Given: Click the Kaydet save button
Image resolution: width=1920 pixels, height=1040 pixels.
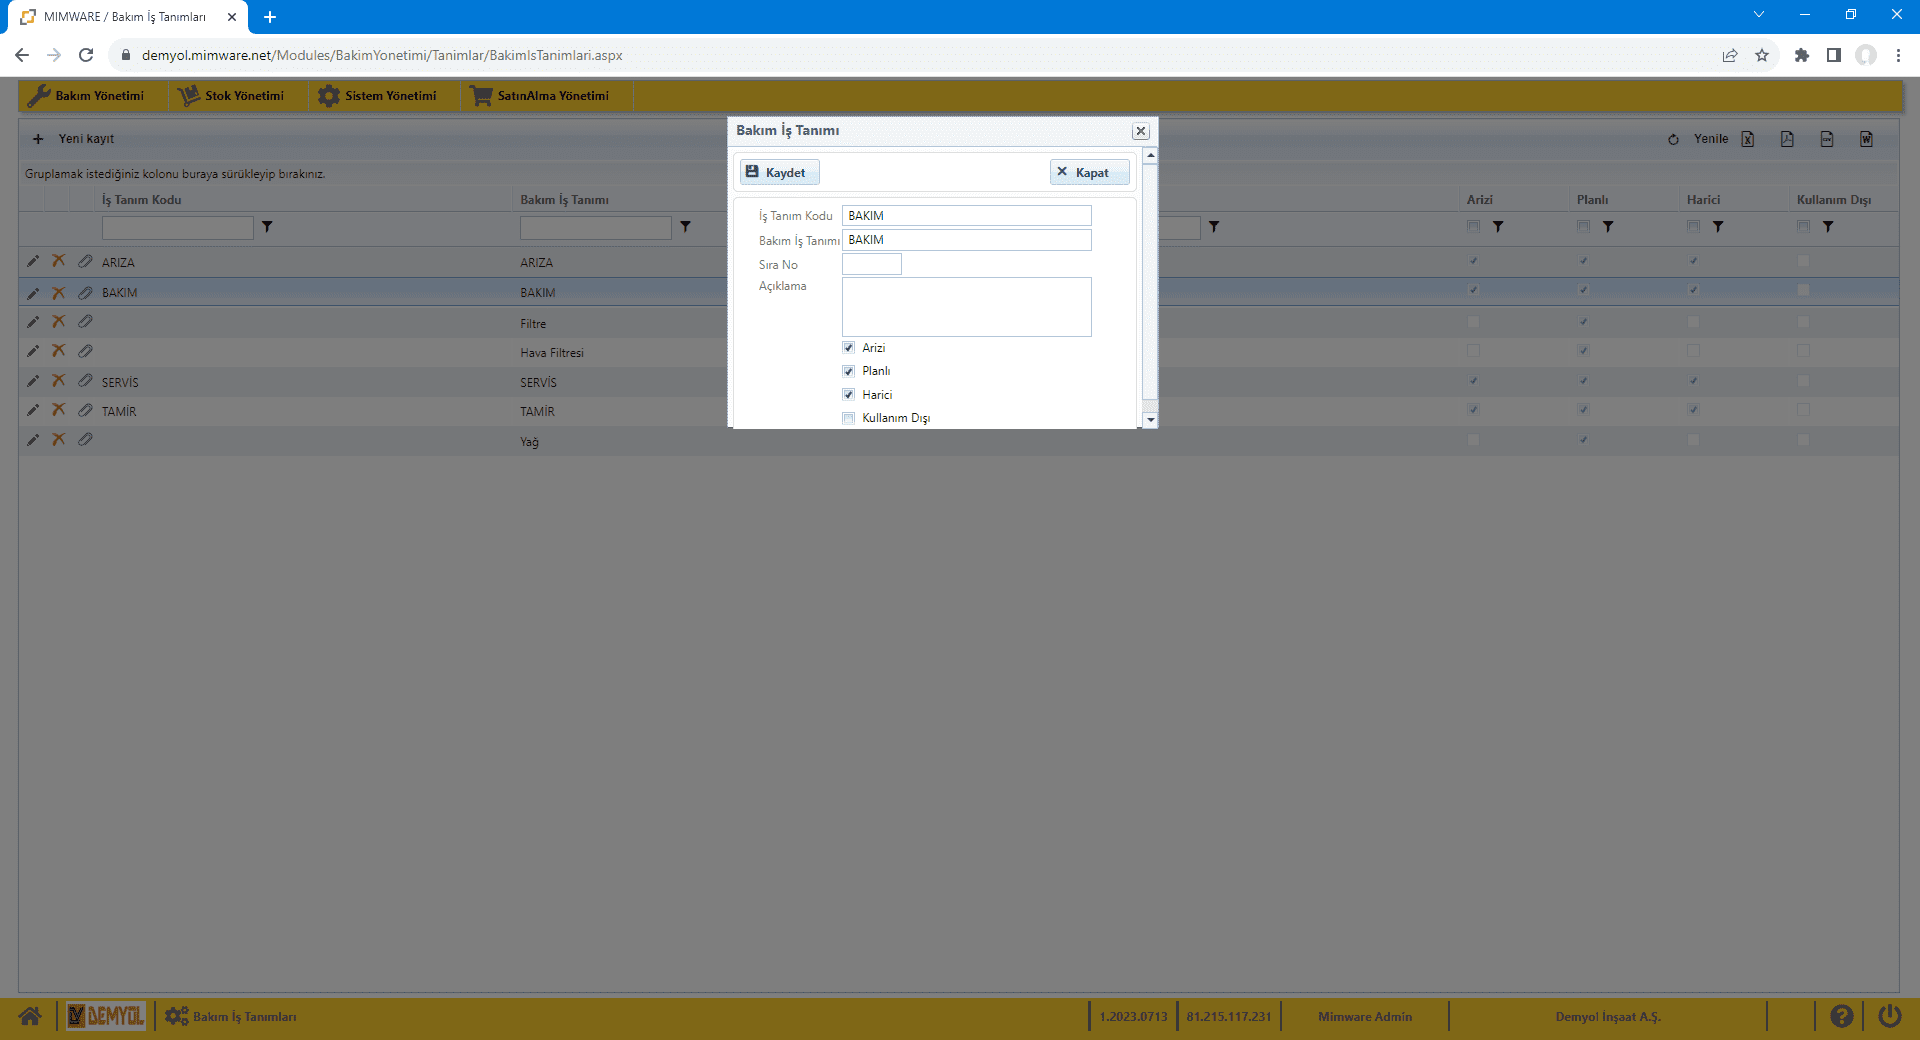Looking at the screenshot, I should pos(778,173).
